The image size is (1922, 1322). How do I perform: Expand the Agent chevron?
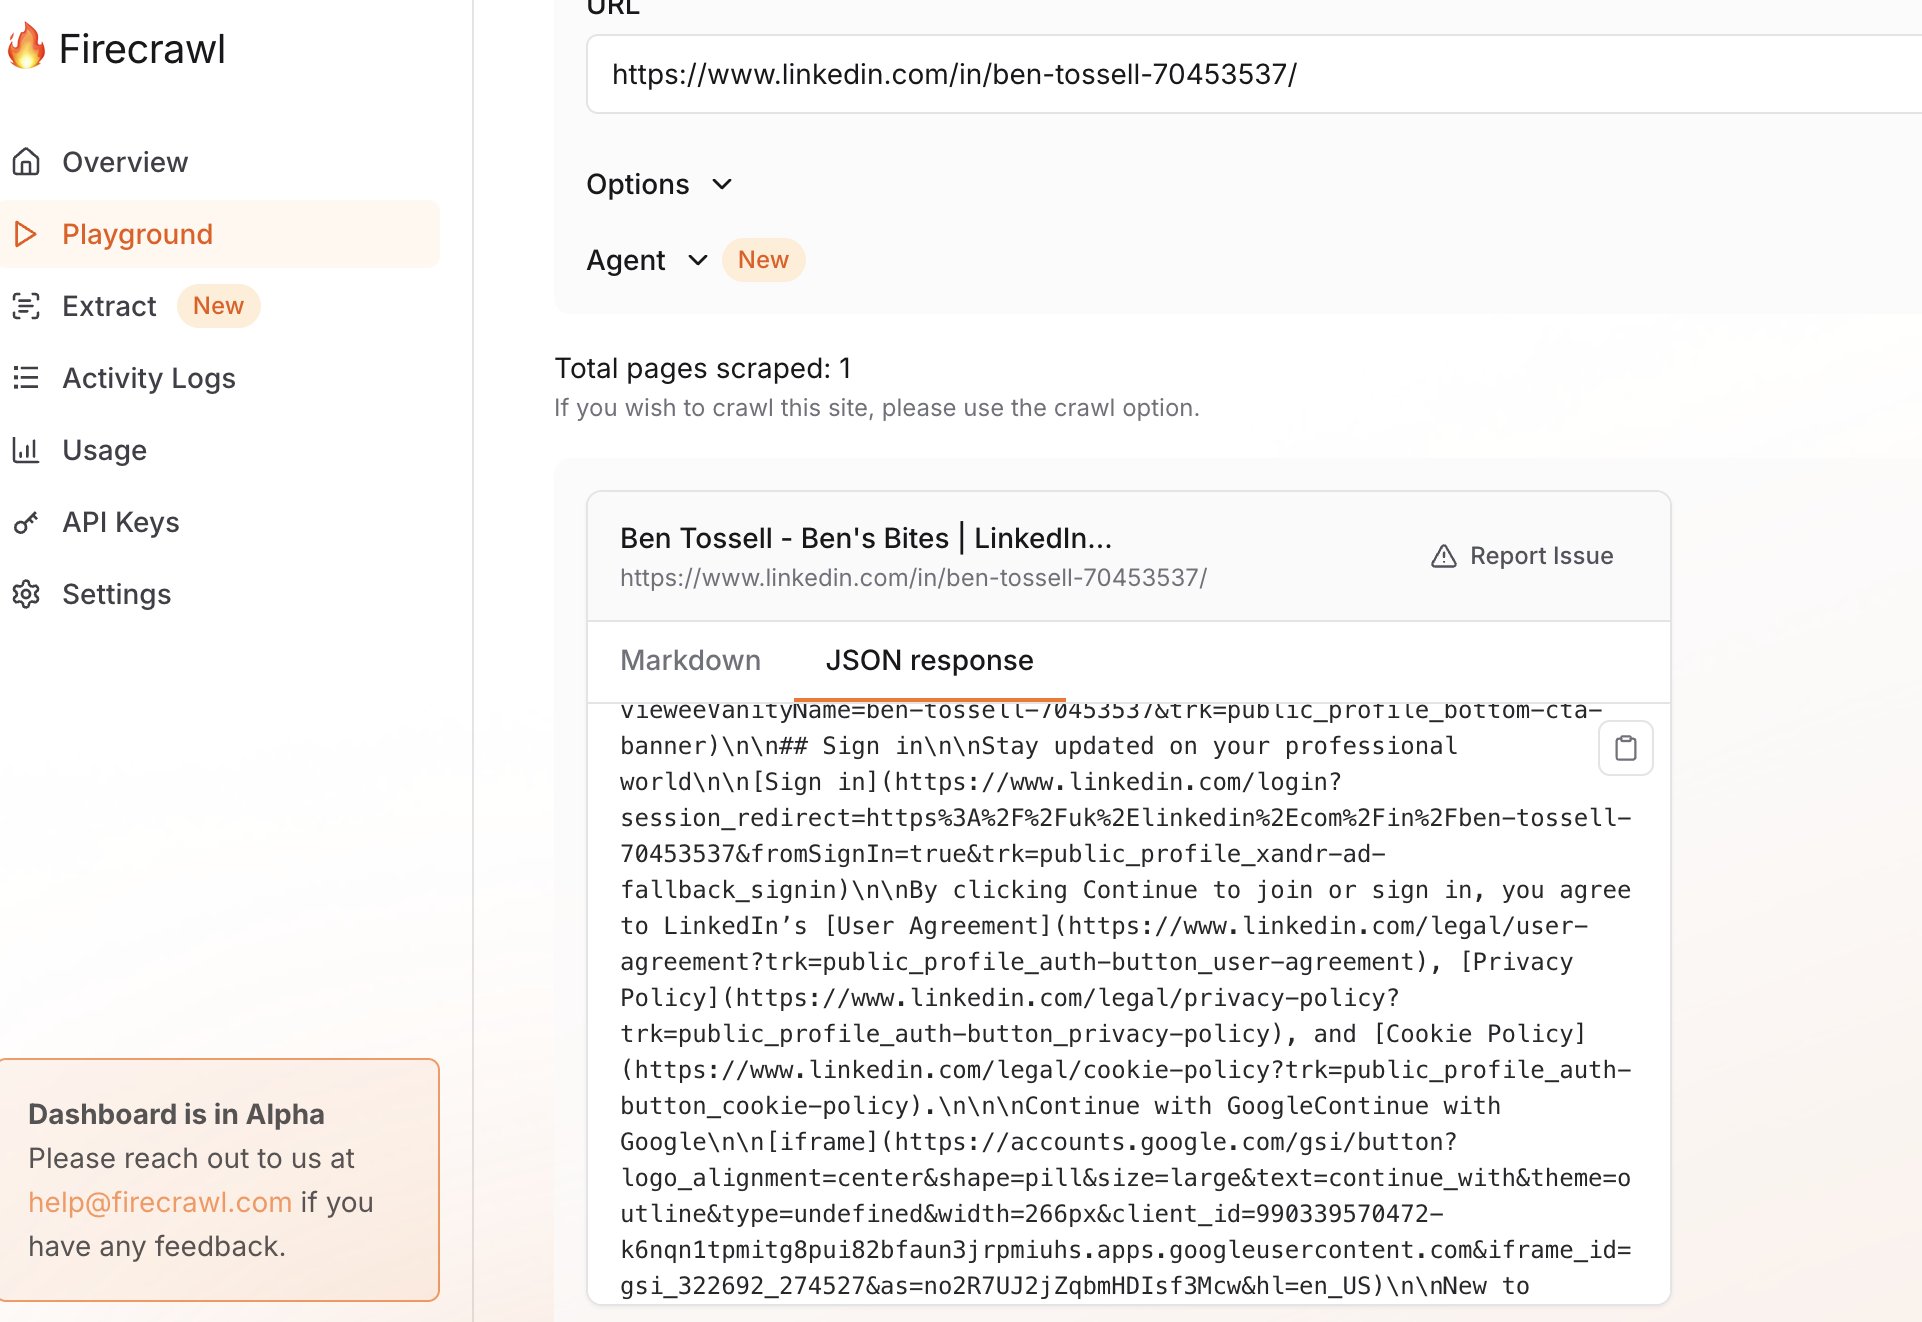698,260
